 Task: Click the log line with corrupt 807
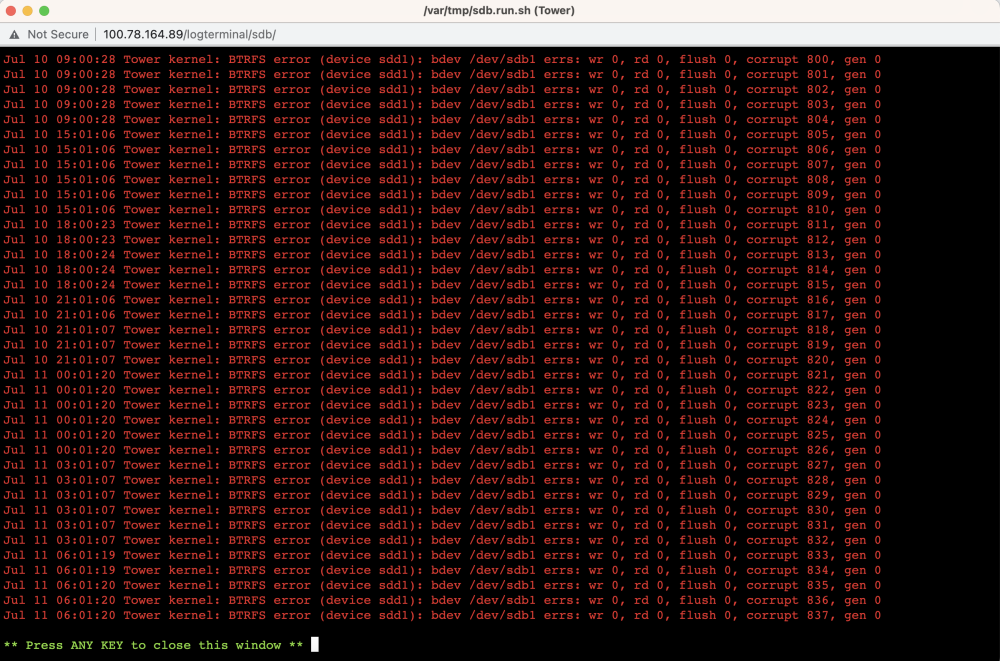pos(442,165)
